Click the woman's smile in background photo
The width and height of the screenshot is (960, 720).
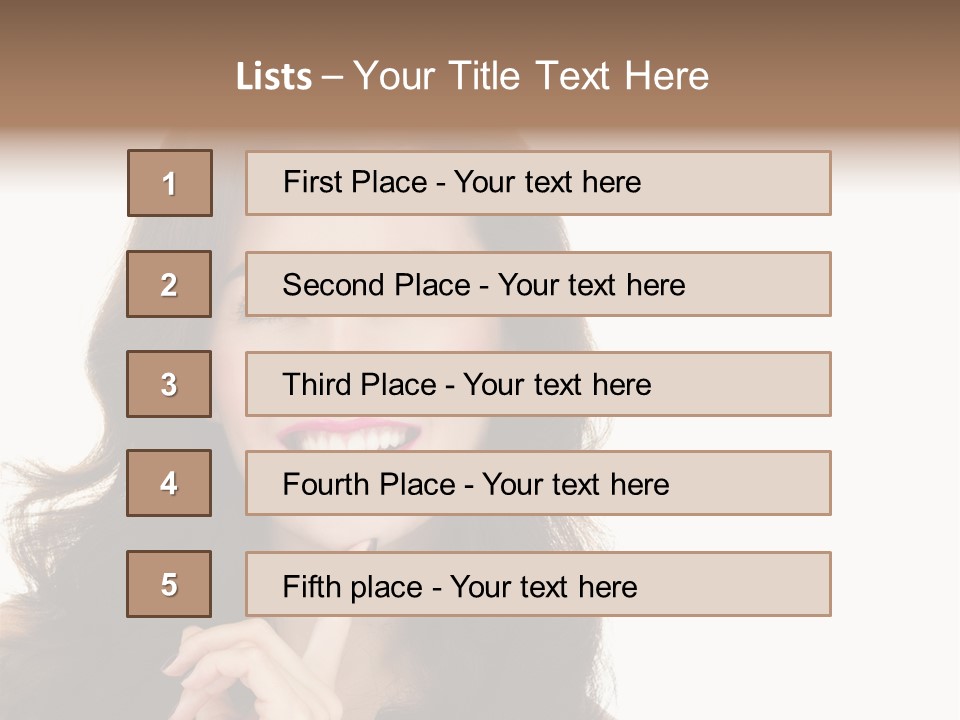point(347,437)
